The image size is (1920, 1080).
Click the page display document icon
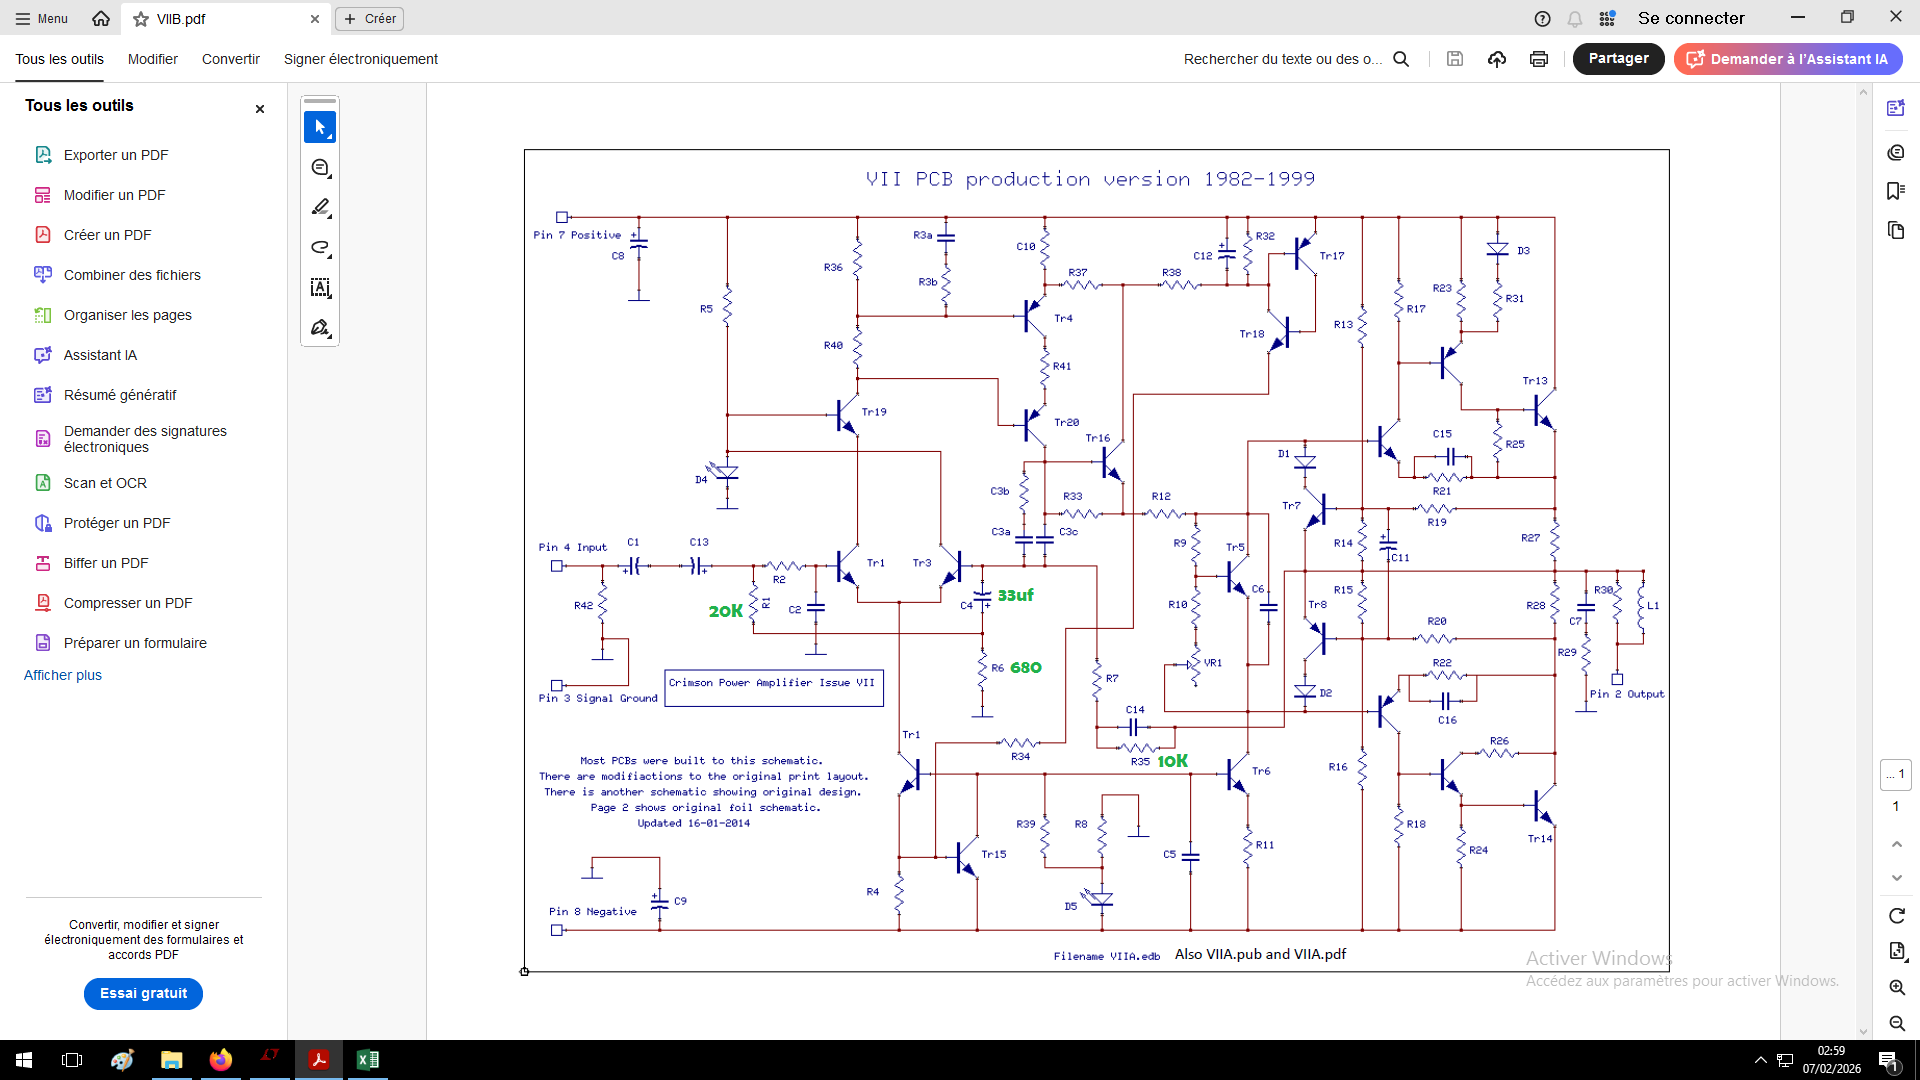point(1897,951)
